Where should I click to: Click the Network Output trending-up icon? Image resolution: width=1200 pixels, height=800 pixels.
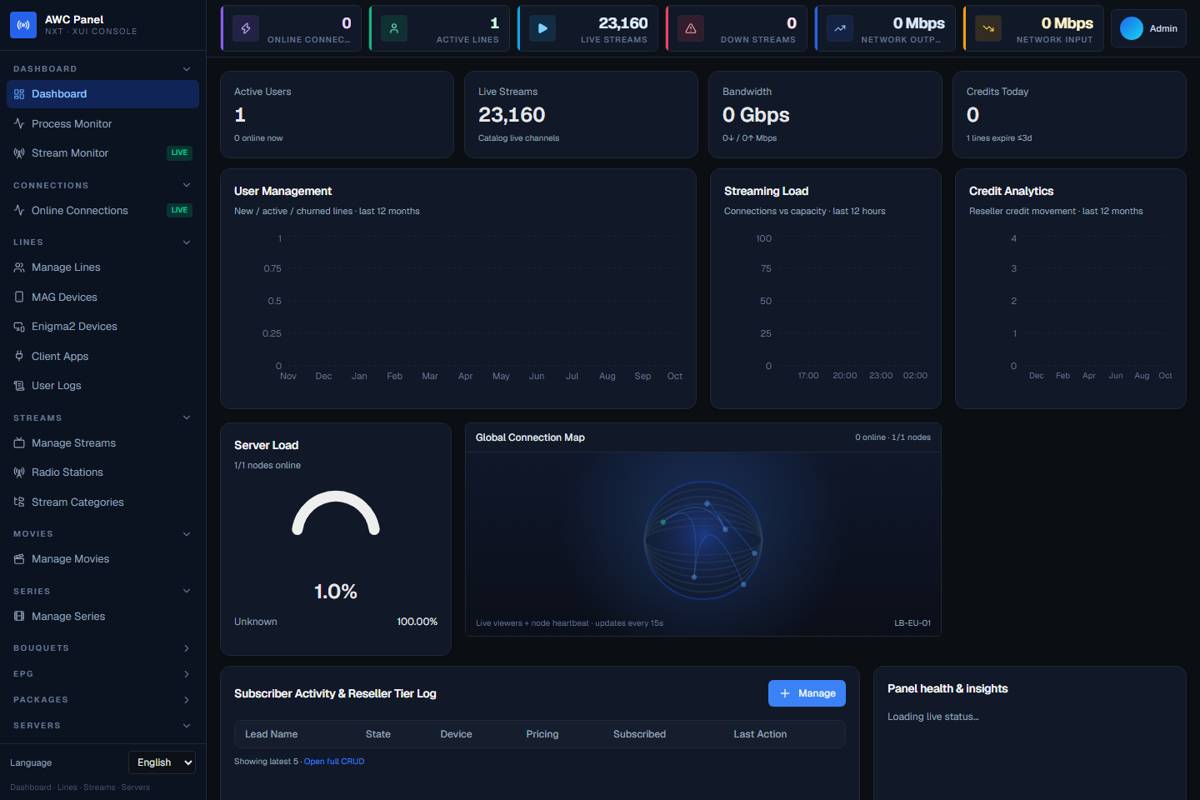tap(840, 28)
